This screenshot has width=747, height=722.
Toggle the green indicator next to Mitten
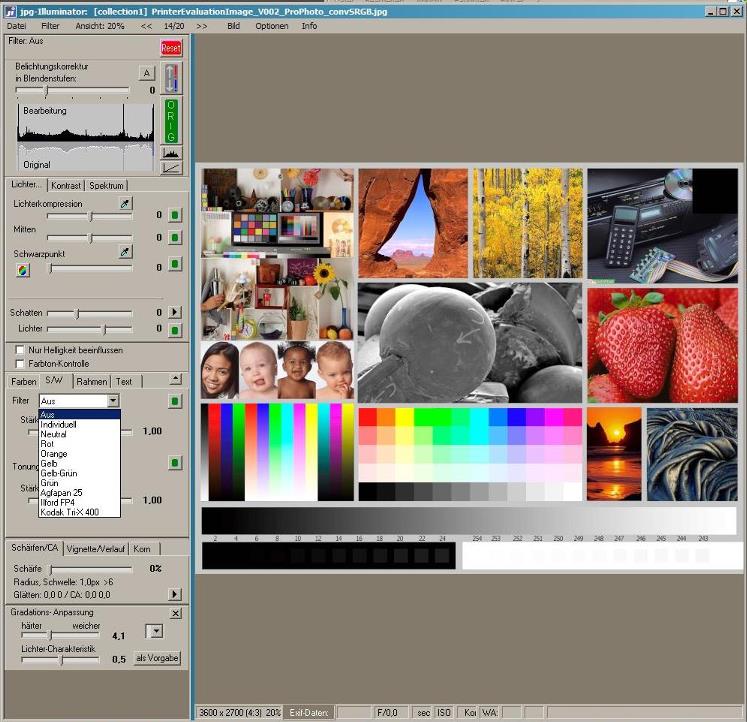click(174, 238)
